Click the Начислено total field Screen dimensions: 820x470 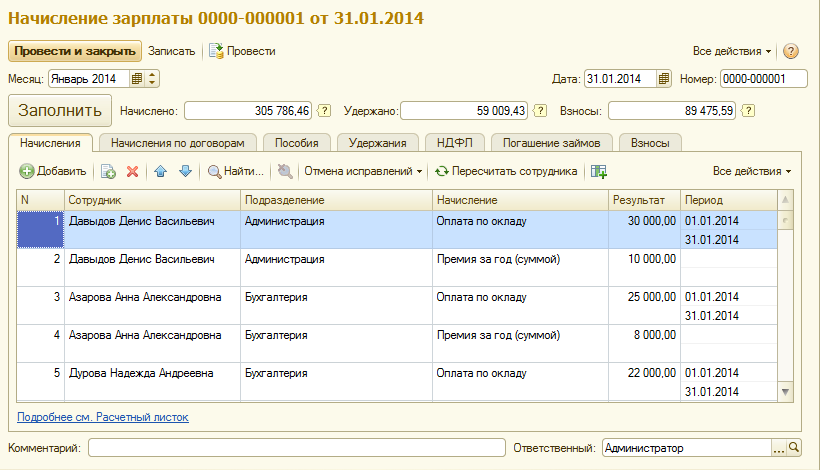[x=248, y=111]
